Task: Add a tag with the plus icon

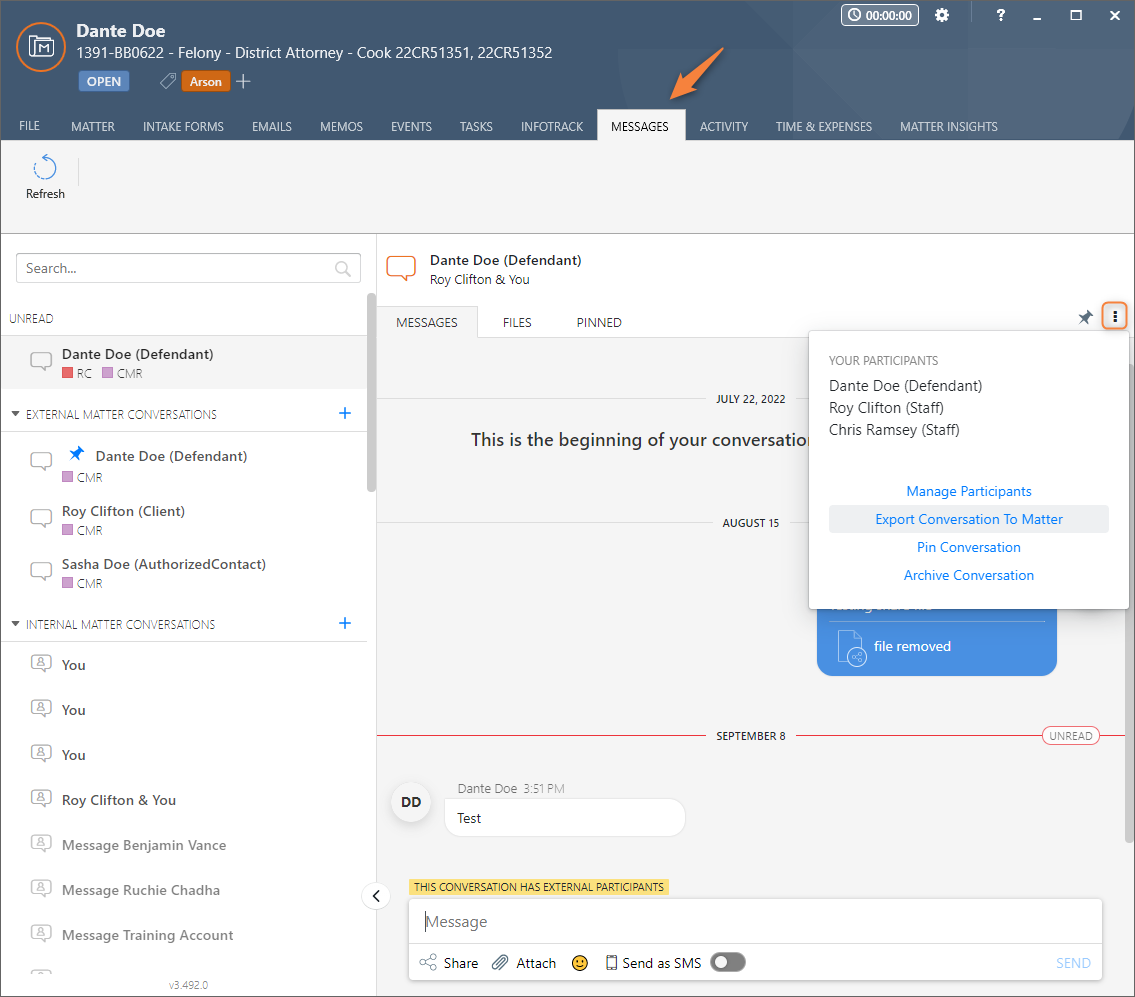Action: point(244,81)
